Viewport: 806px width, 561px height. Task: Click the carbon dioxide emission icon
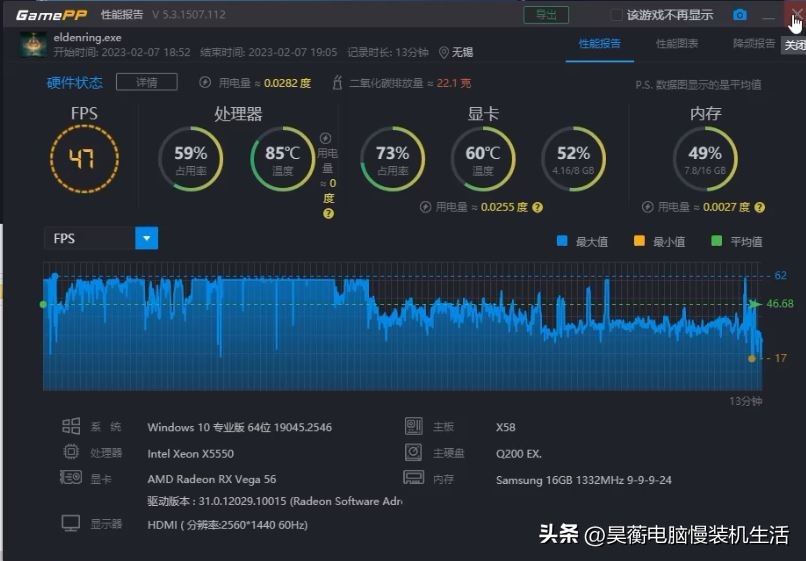pos(337,82)
